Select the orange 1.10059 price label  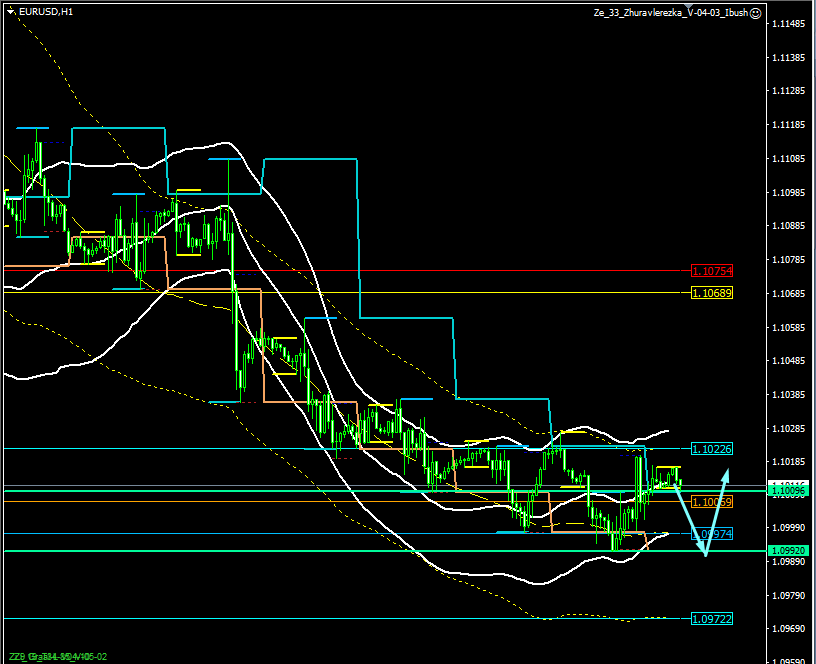point(711,502)
